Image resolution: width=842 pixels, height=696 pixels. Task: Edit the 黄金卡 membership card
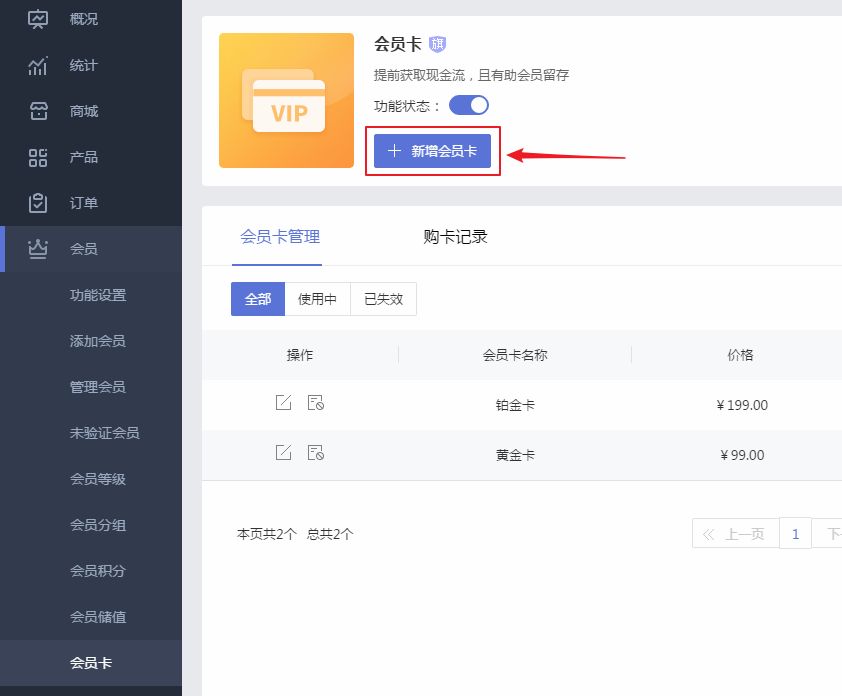(284, 453)
